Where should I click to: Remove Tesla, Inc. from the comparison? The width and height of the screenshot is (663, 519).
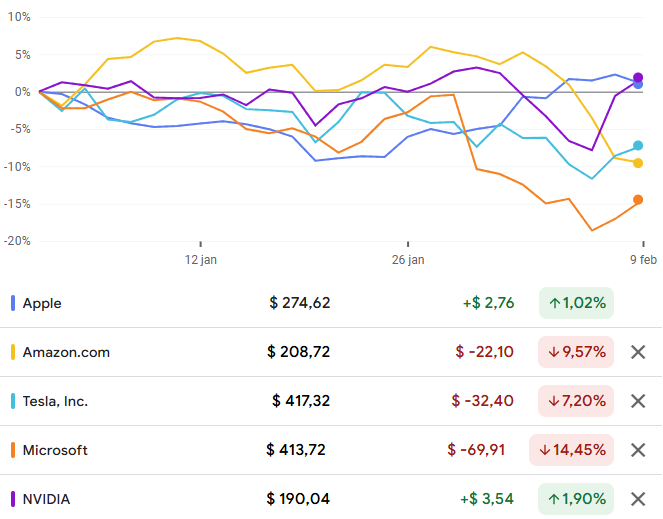[638, 401]
